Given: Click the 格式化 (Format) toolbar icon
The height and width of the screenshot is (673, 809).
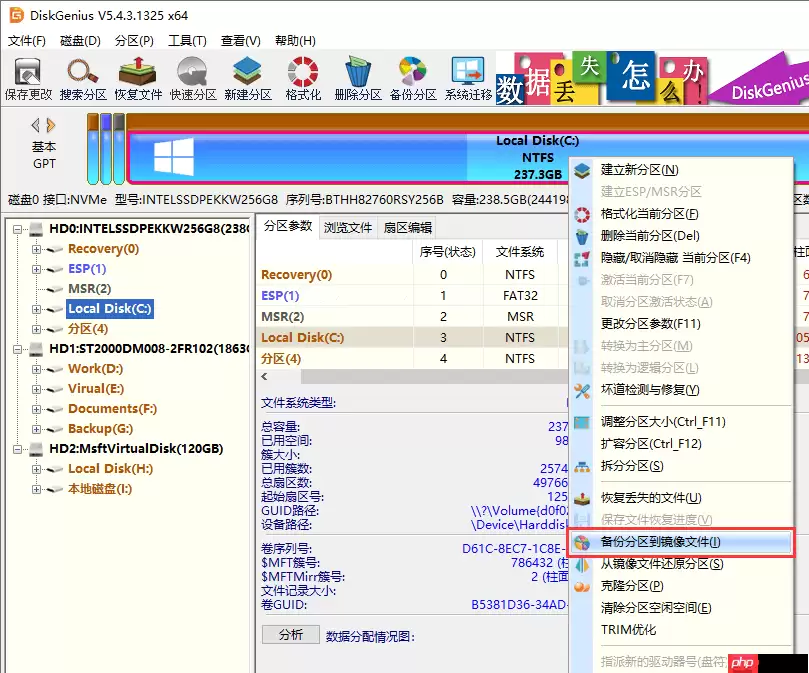Looking at the screenshot, I should click(x=303, y=79).
